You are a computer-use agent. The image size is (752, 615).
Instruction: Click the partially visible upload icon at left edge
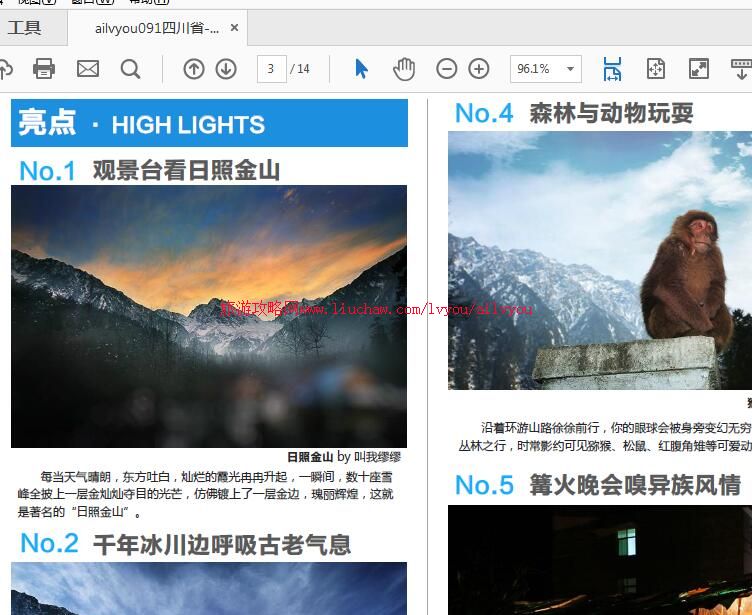[5, 68]
